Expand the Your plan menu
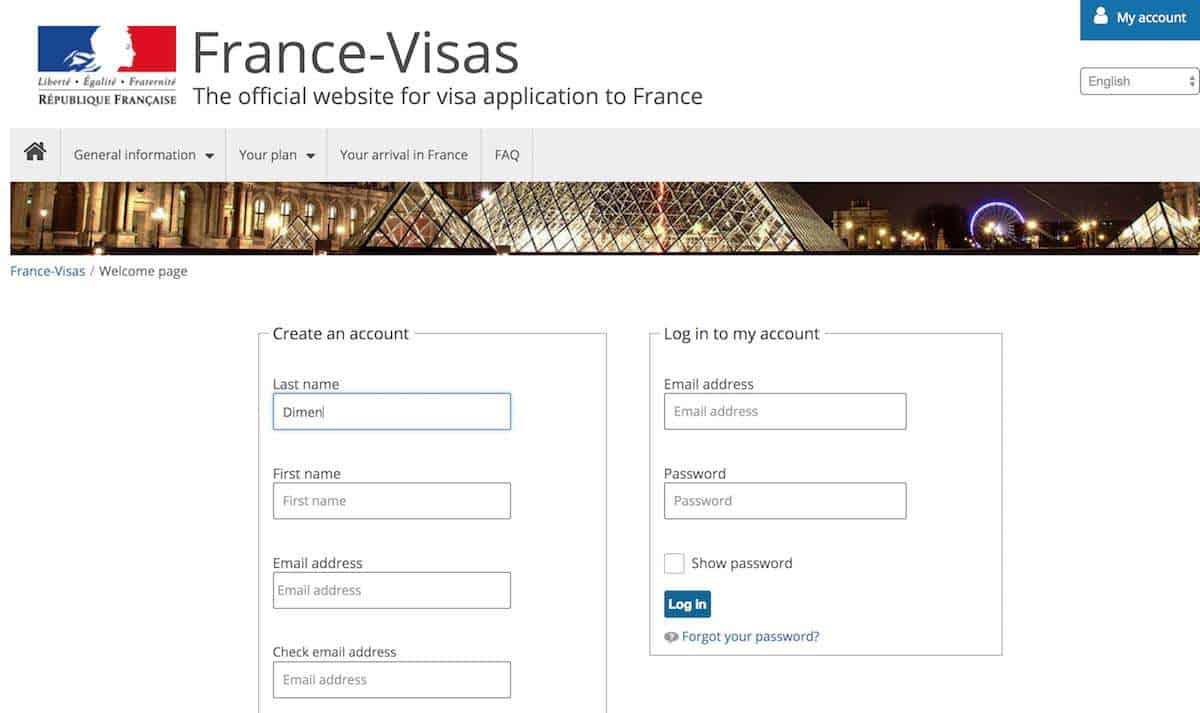This screenshot has height=713, width=1200. [277, 155]
